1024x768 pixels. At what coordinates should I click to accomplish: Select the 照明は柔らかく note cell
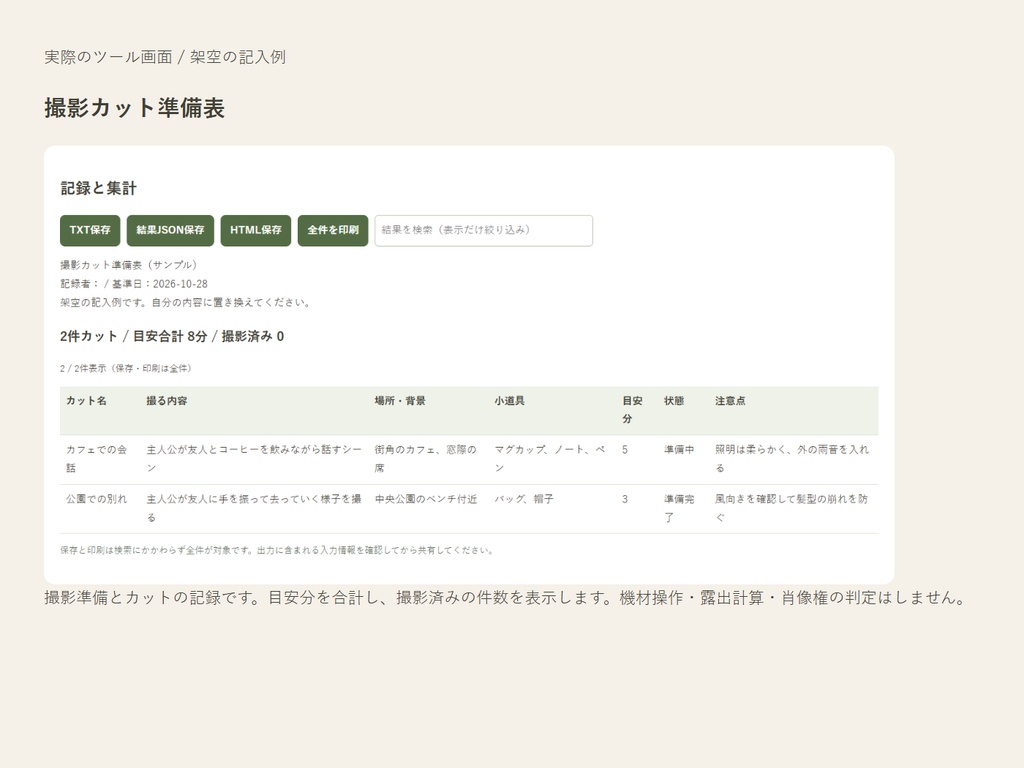coord(792,459)
